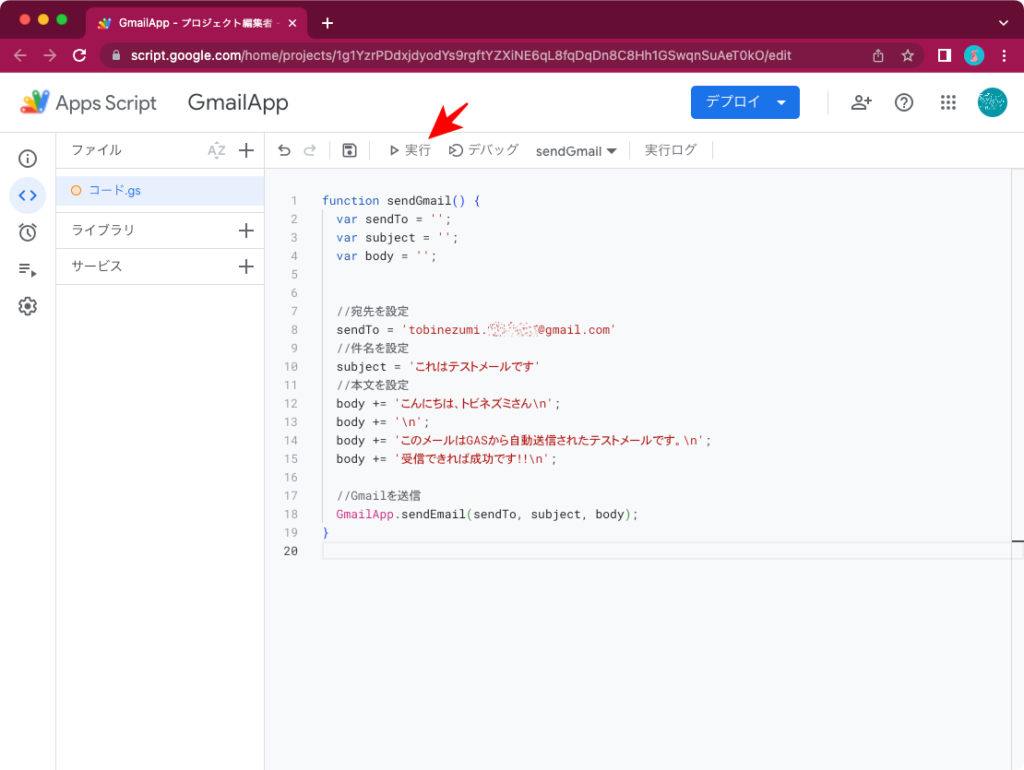Rename project by clicking GmailApp title
This screenshot has height=770, width=1024.
(238, 103)
